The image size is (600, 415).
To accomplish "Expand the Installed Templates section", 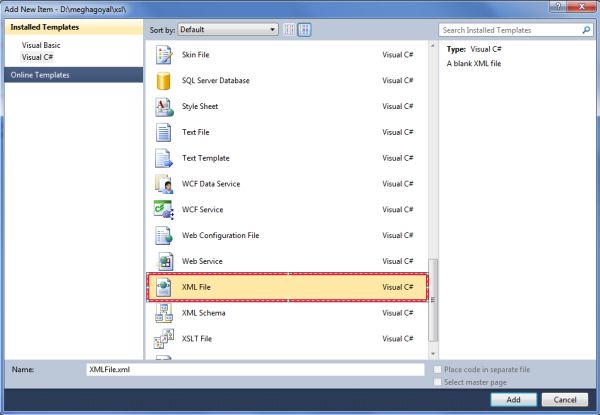I will click(x=73, y=27).
